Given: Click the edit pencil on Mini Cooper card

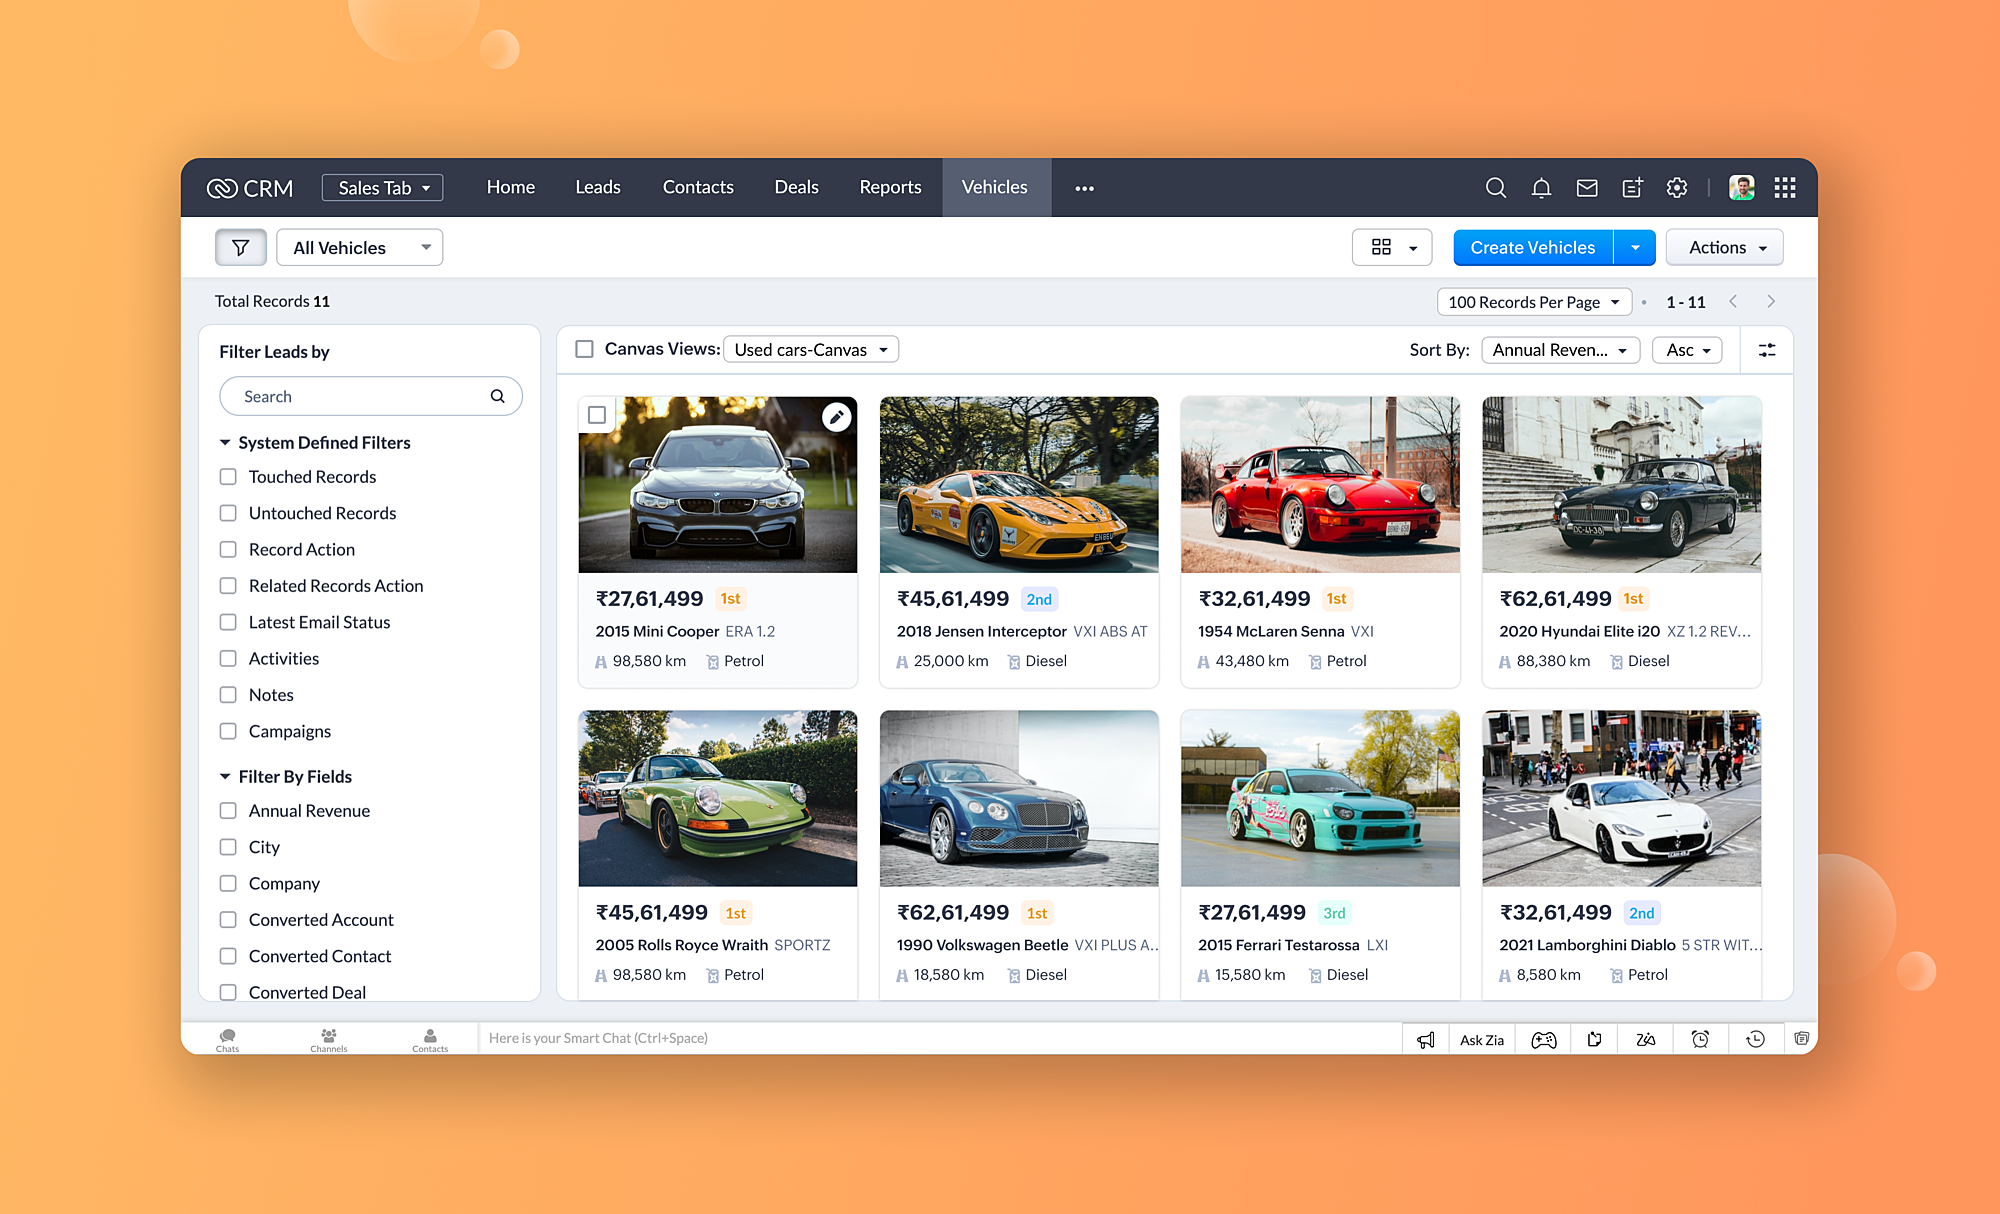Looking at the screenshot, I should point(836,417).
